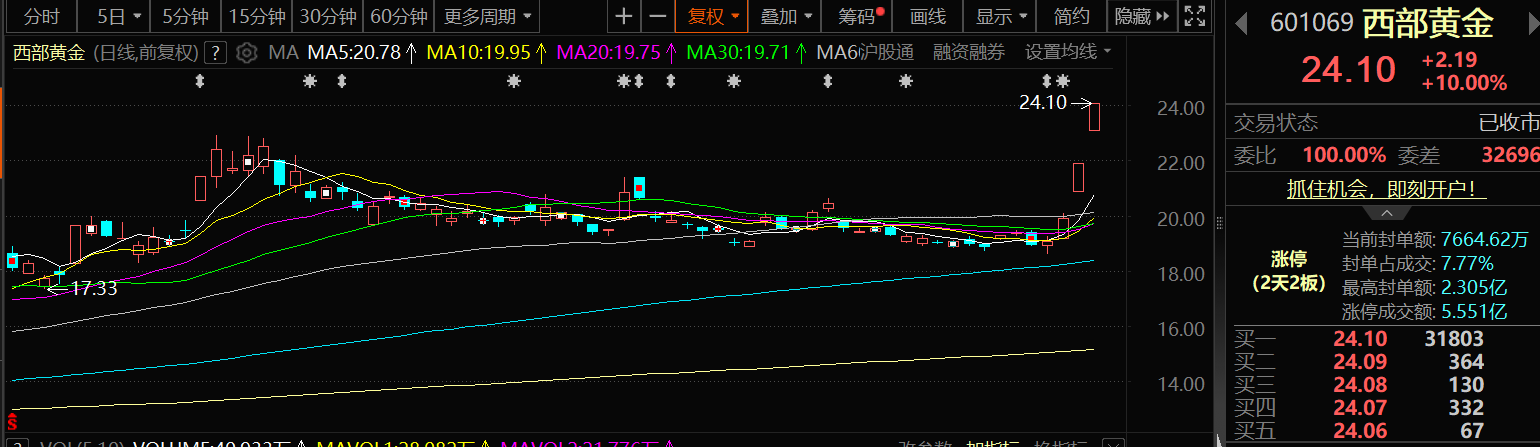The height and width of the screenshot is (447, 1540).
Task: Open 设置均线 moving average settings
Action: [1067, 52]
